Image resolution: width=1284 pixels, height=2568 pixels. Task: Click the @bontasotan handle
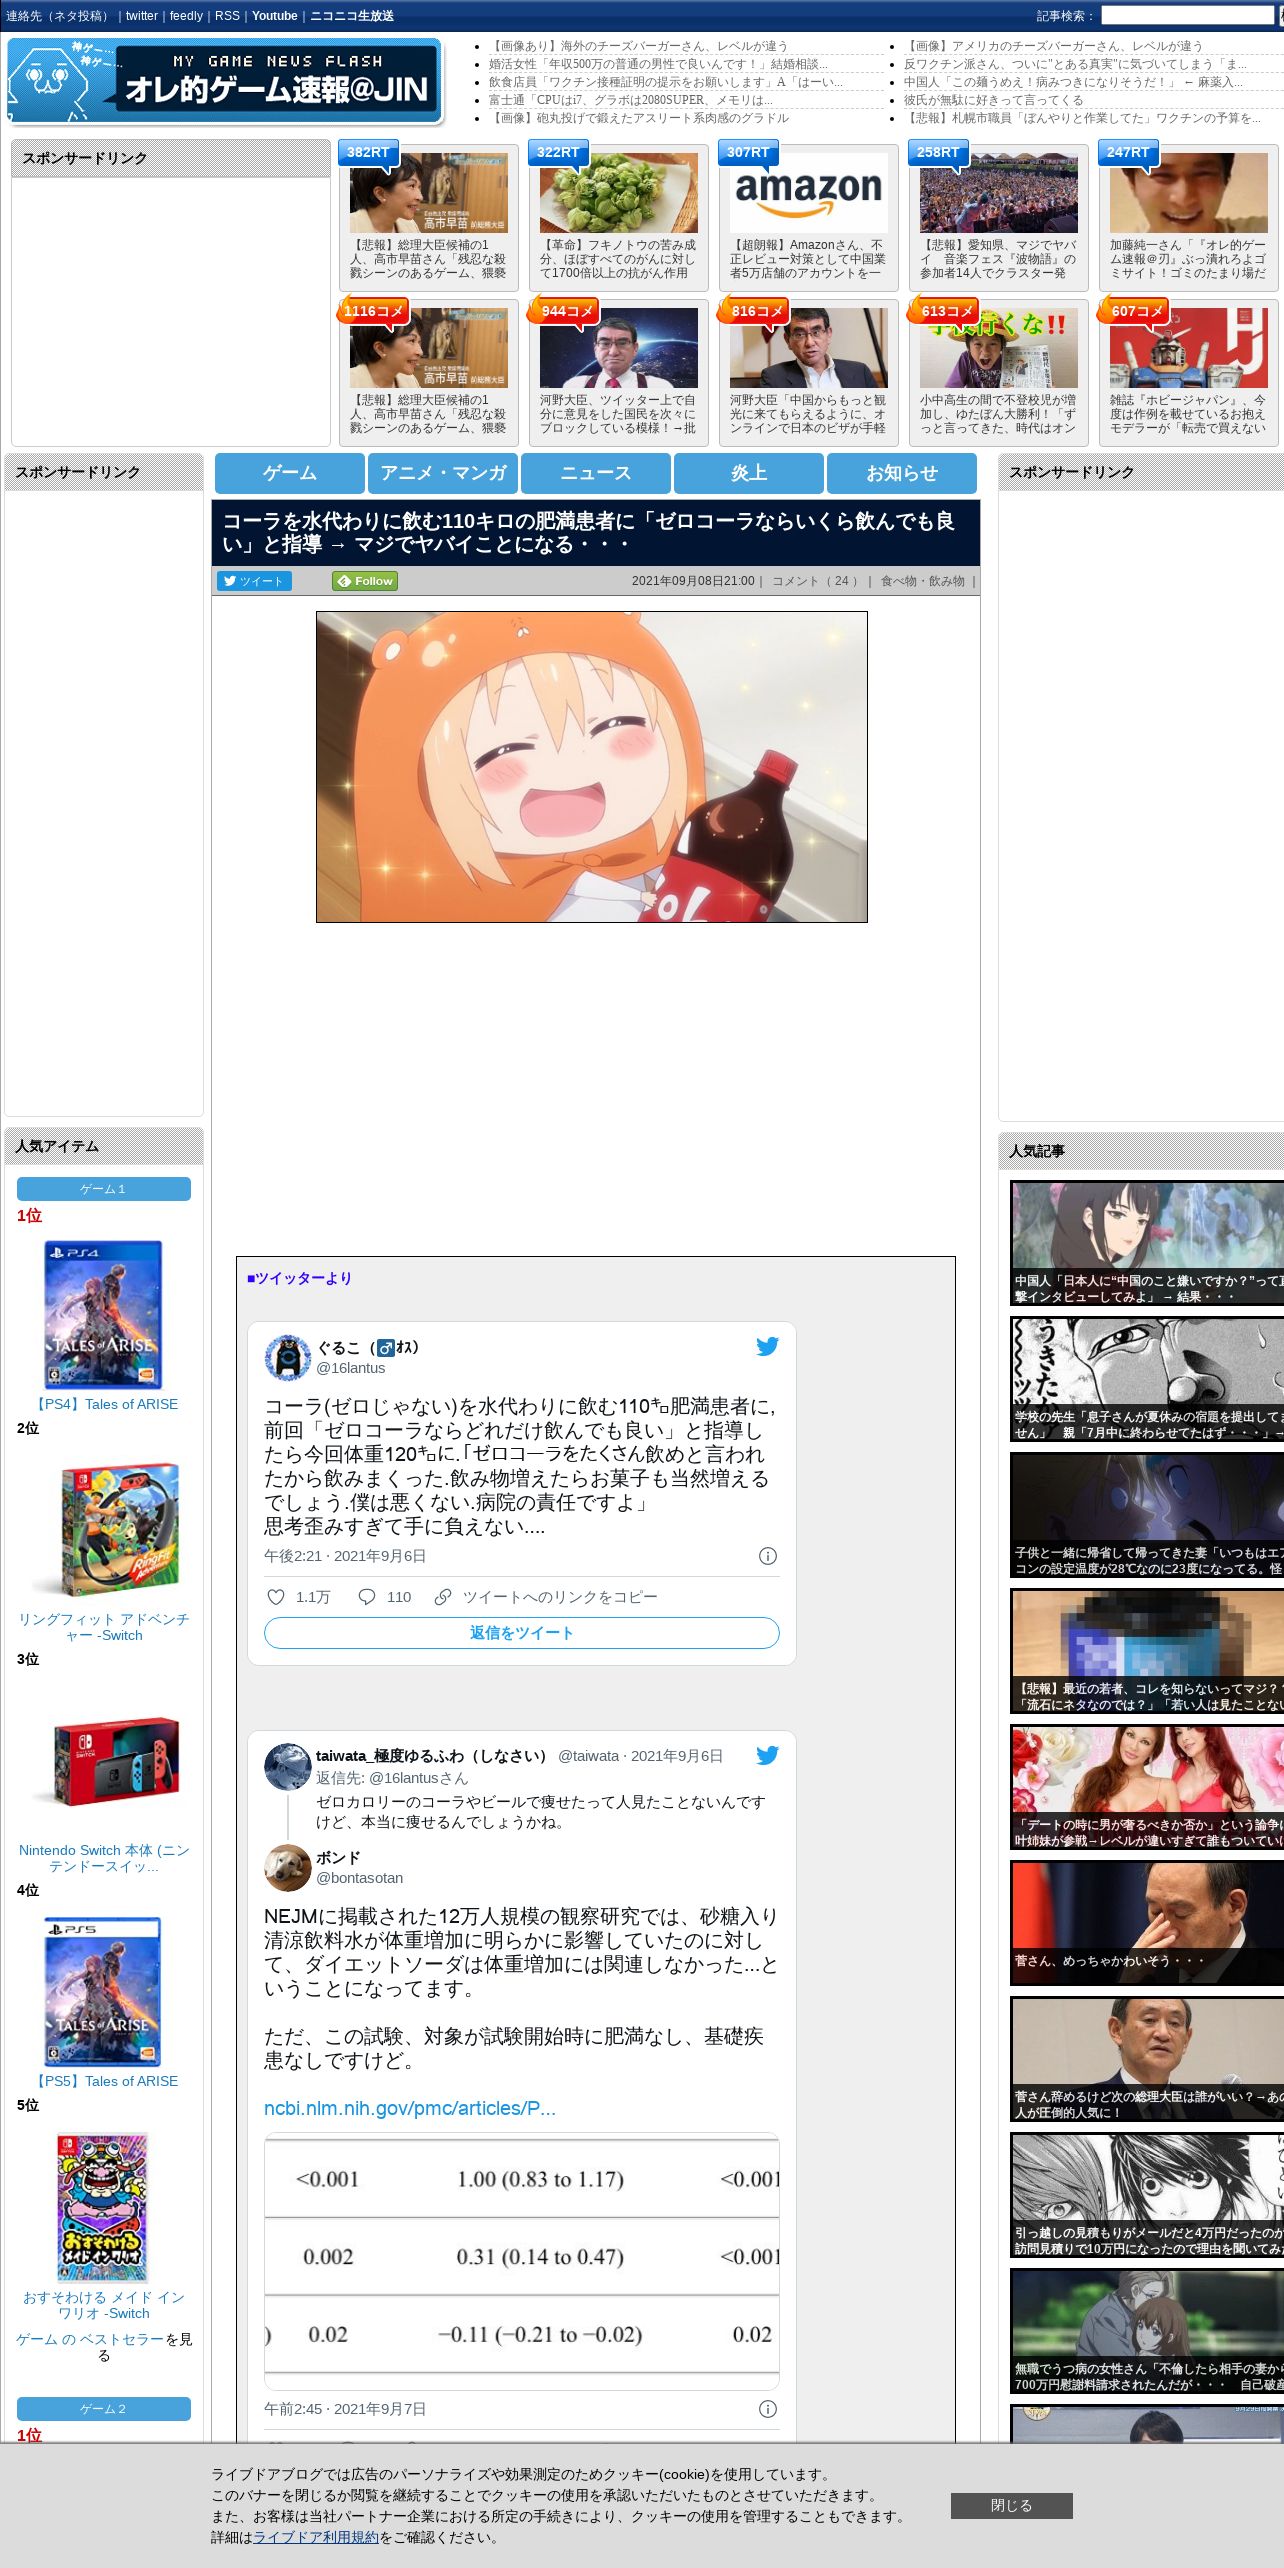(x=359, y=1878)
